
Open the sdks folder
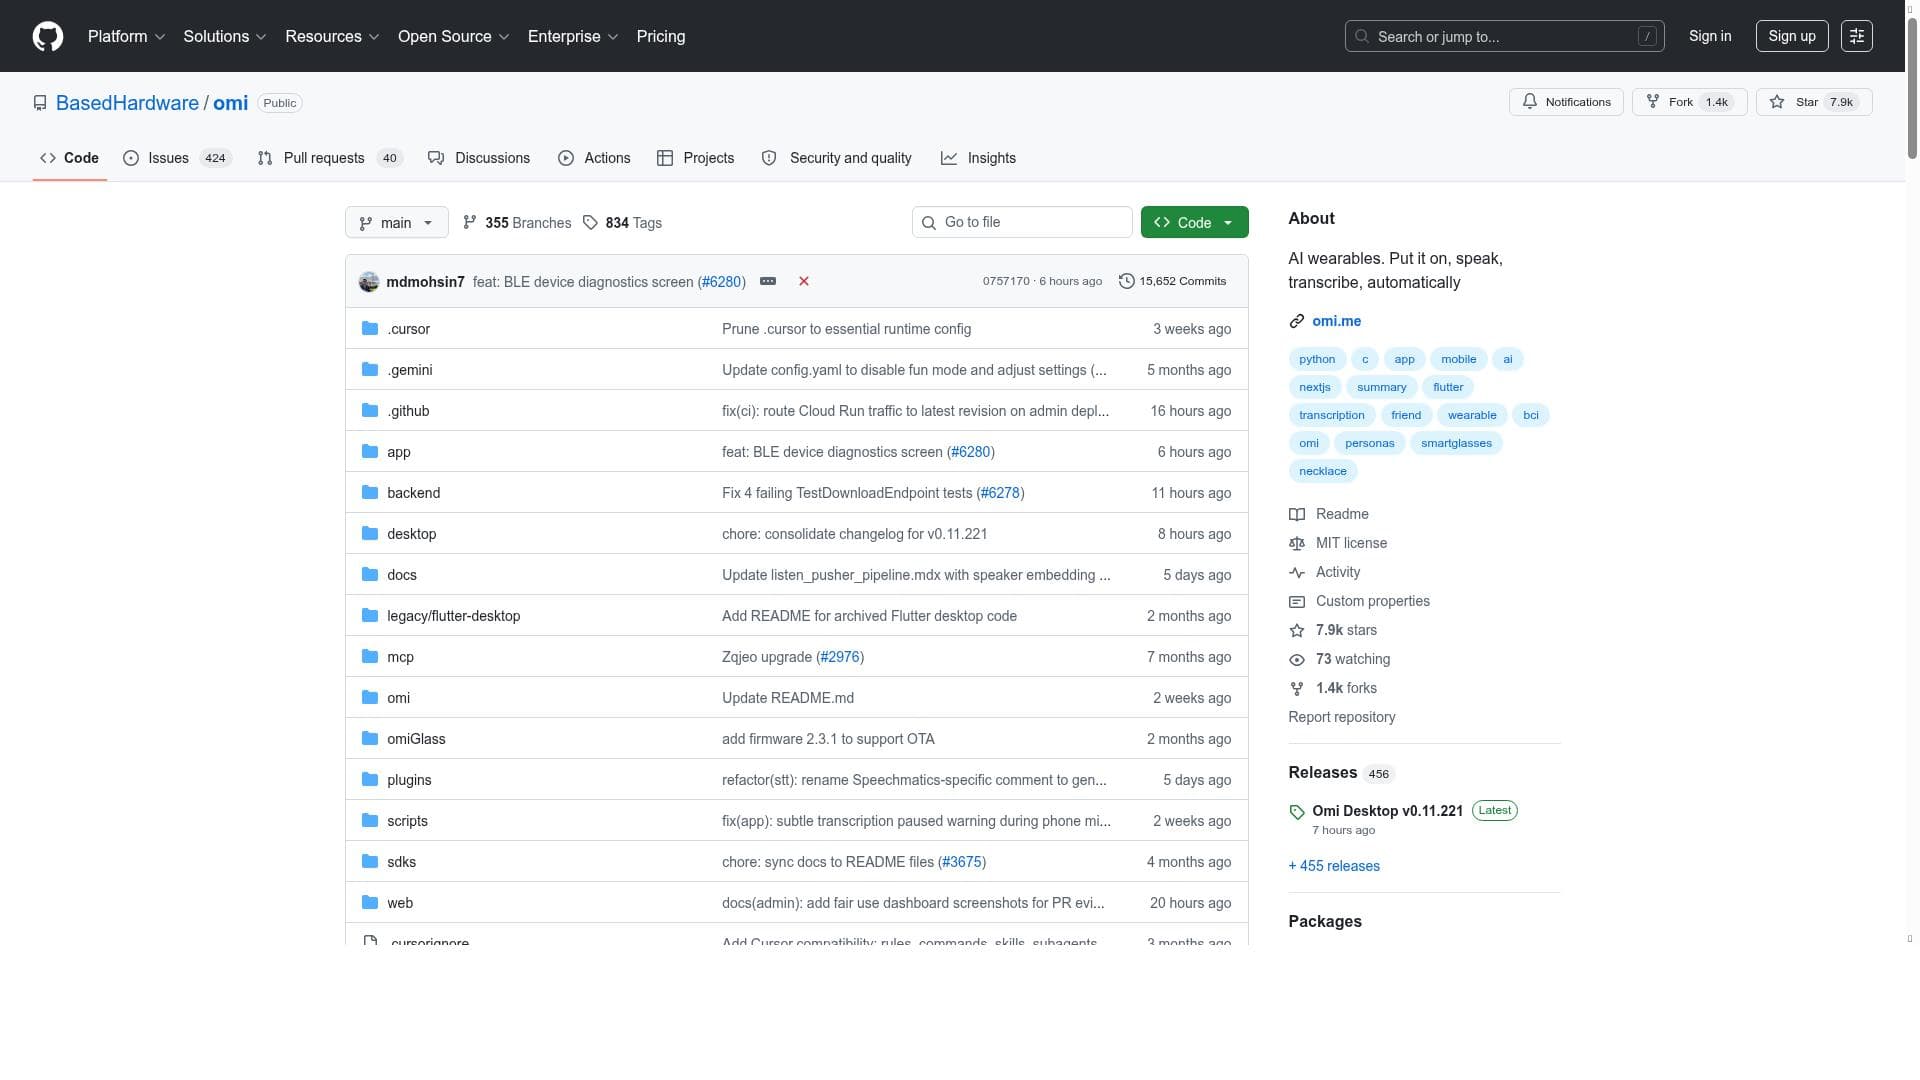(x=401, y=862)
